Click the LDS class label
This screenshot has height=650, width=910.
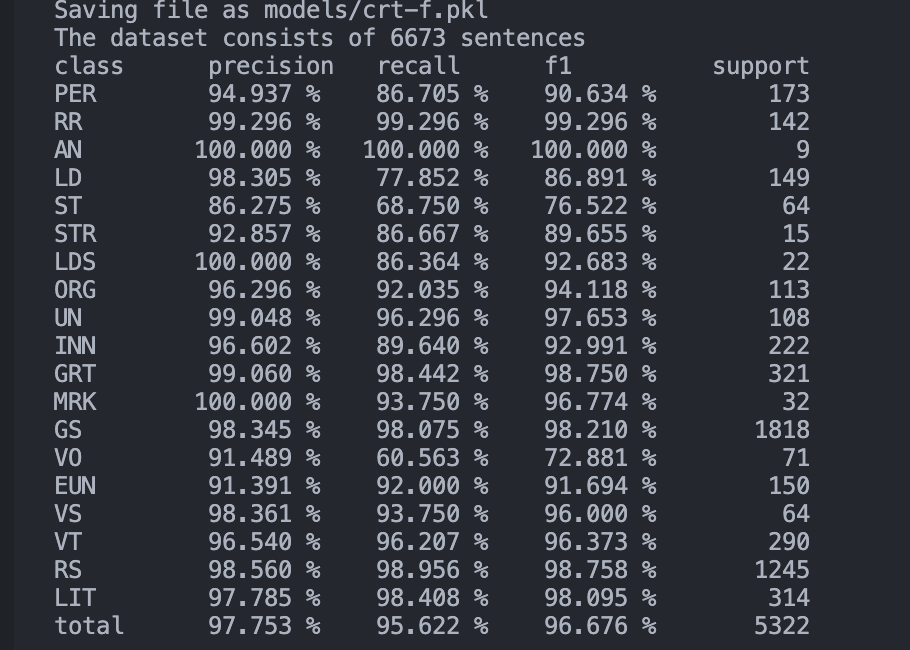pos(75,262)
